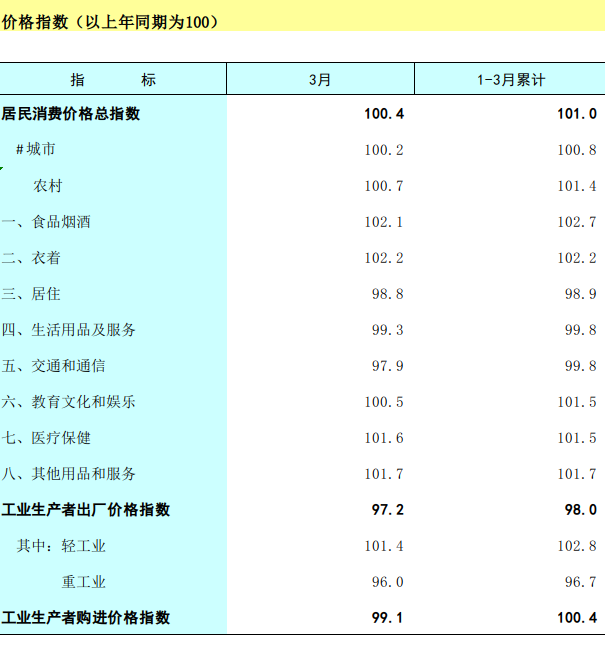
Task: Select the 1-3月累计 value for 轻工业
Action: point(577,546)
